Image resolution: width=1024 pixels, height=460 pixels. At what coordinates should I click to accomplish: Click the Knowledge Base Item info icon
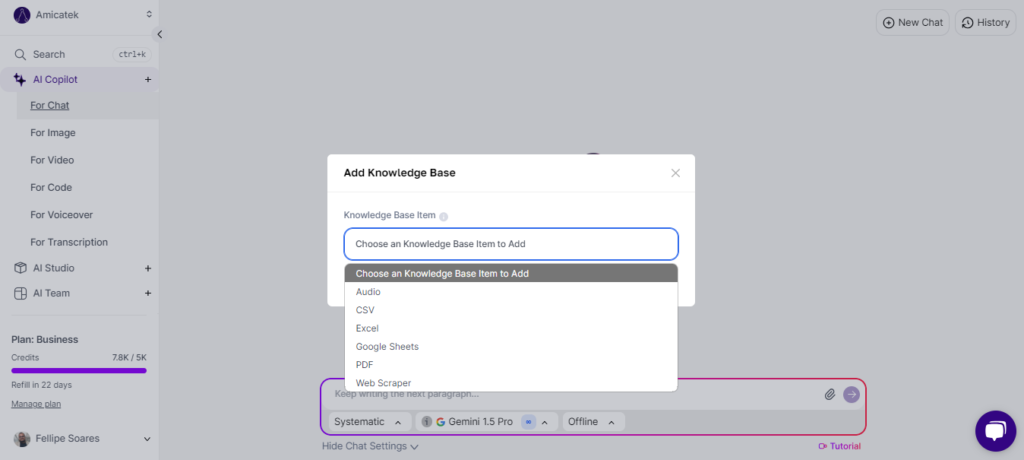click(x=443, y=216)
